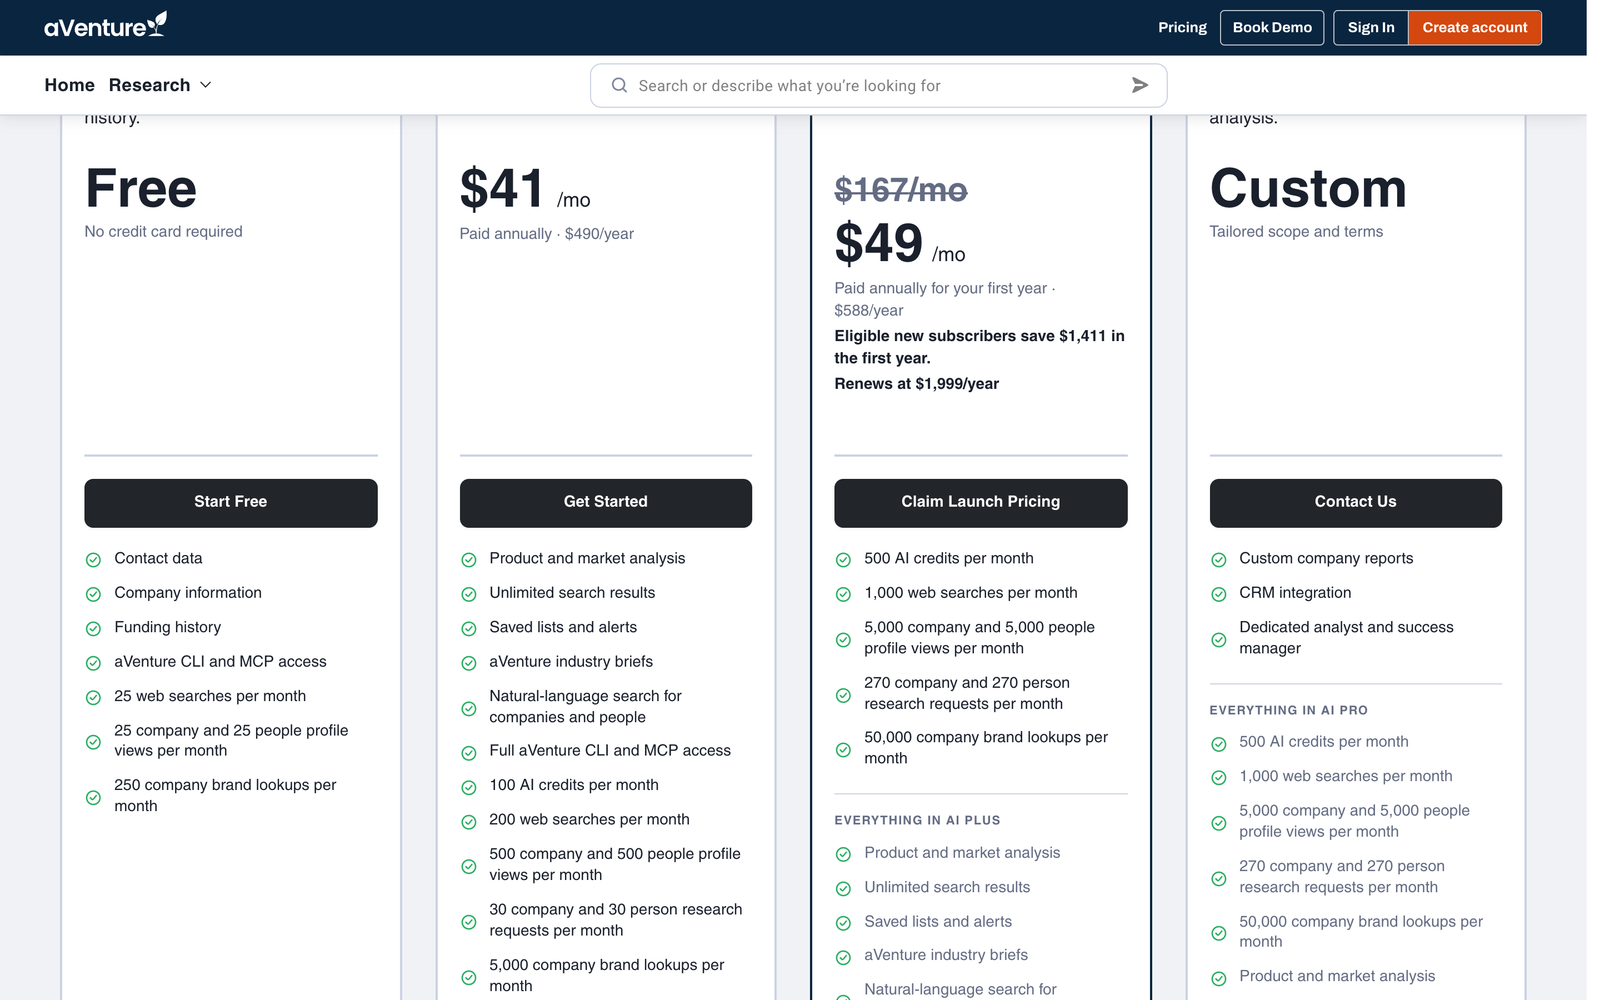This screenshot has height=1000, width=1600.
Task: Click check icon beside Funding history
Action: pos(93,629)
